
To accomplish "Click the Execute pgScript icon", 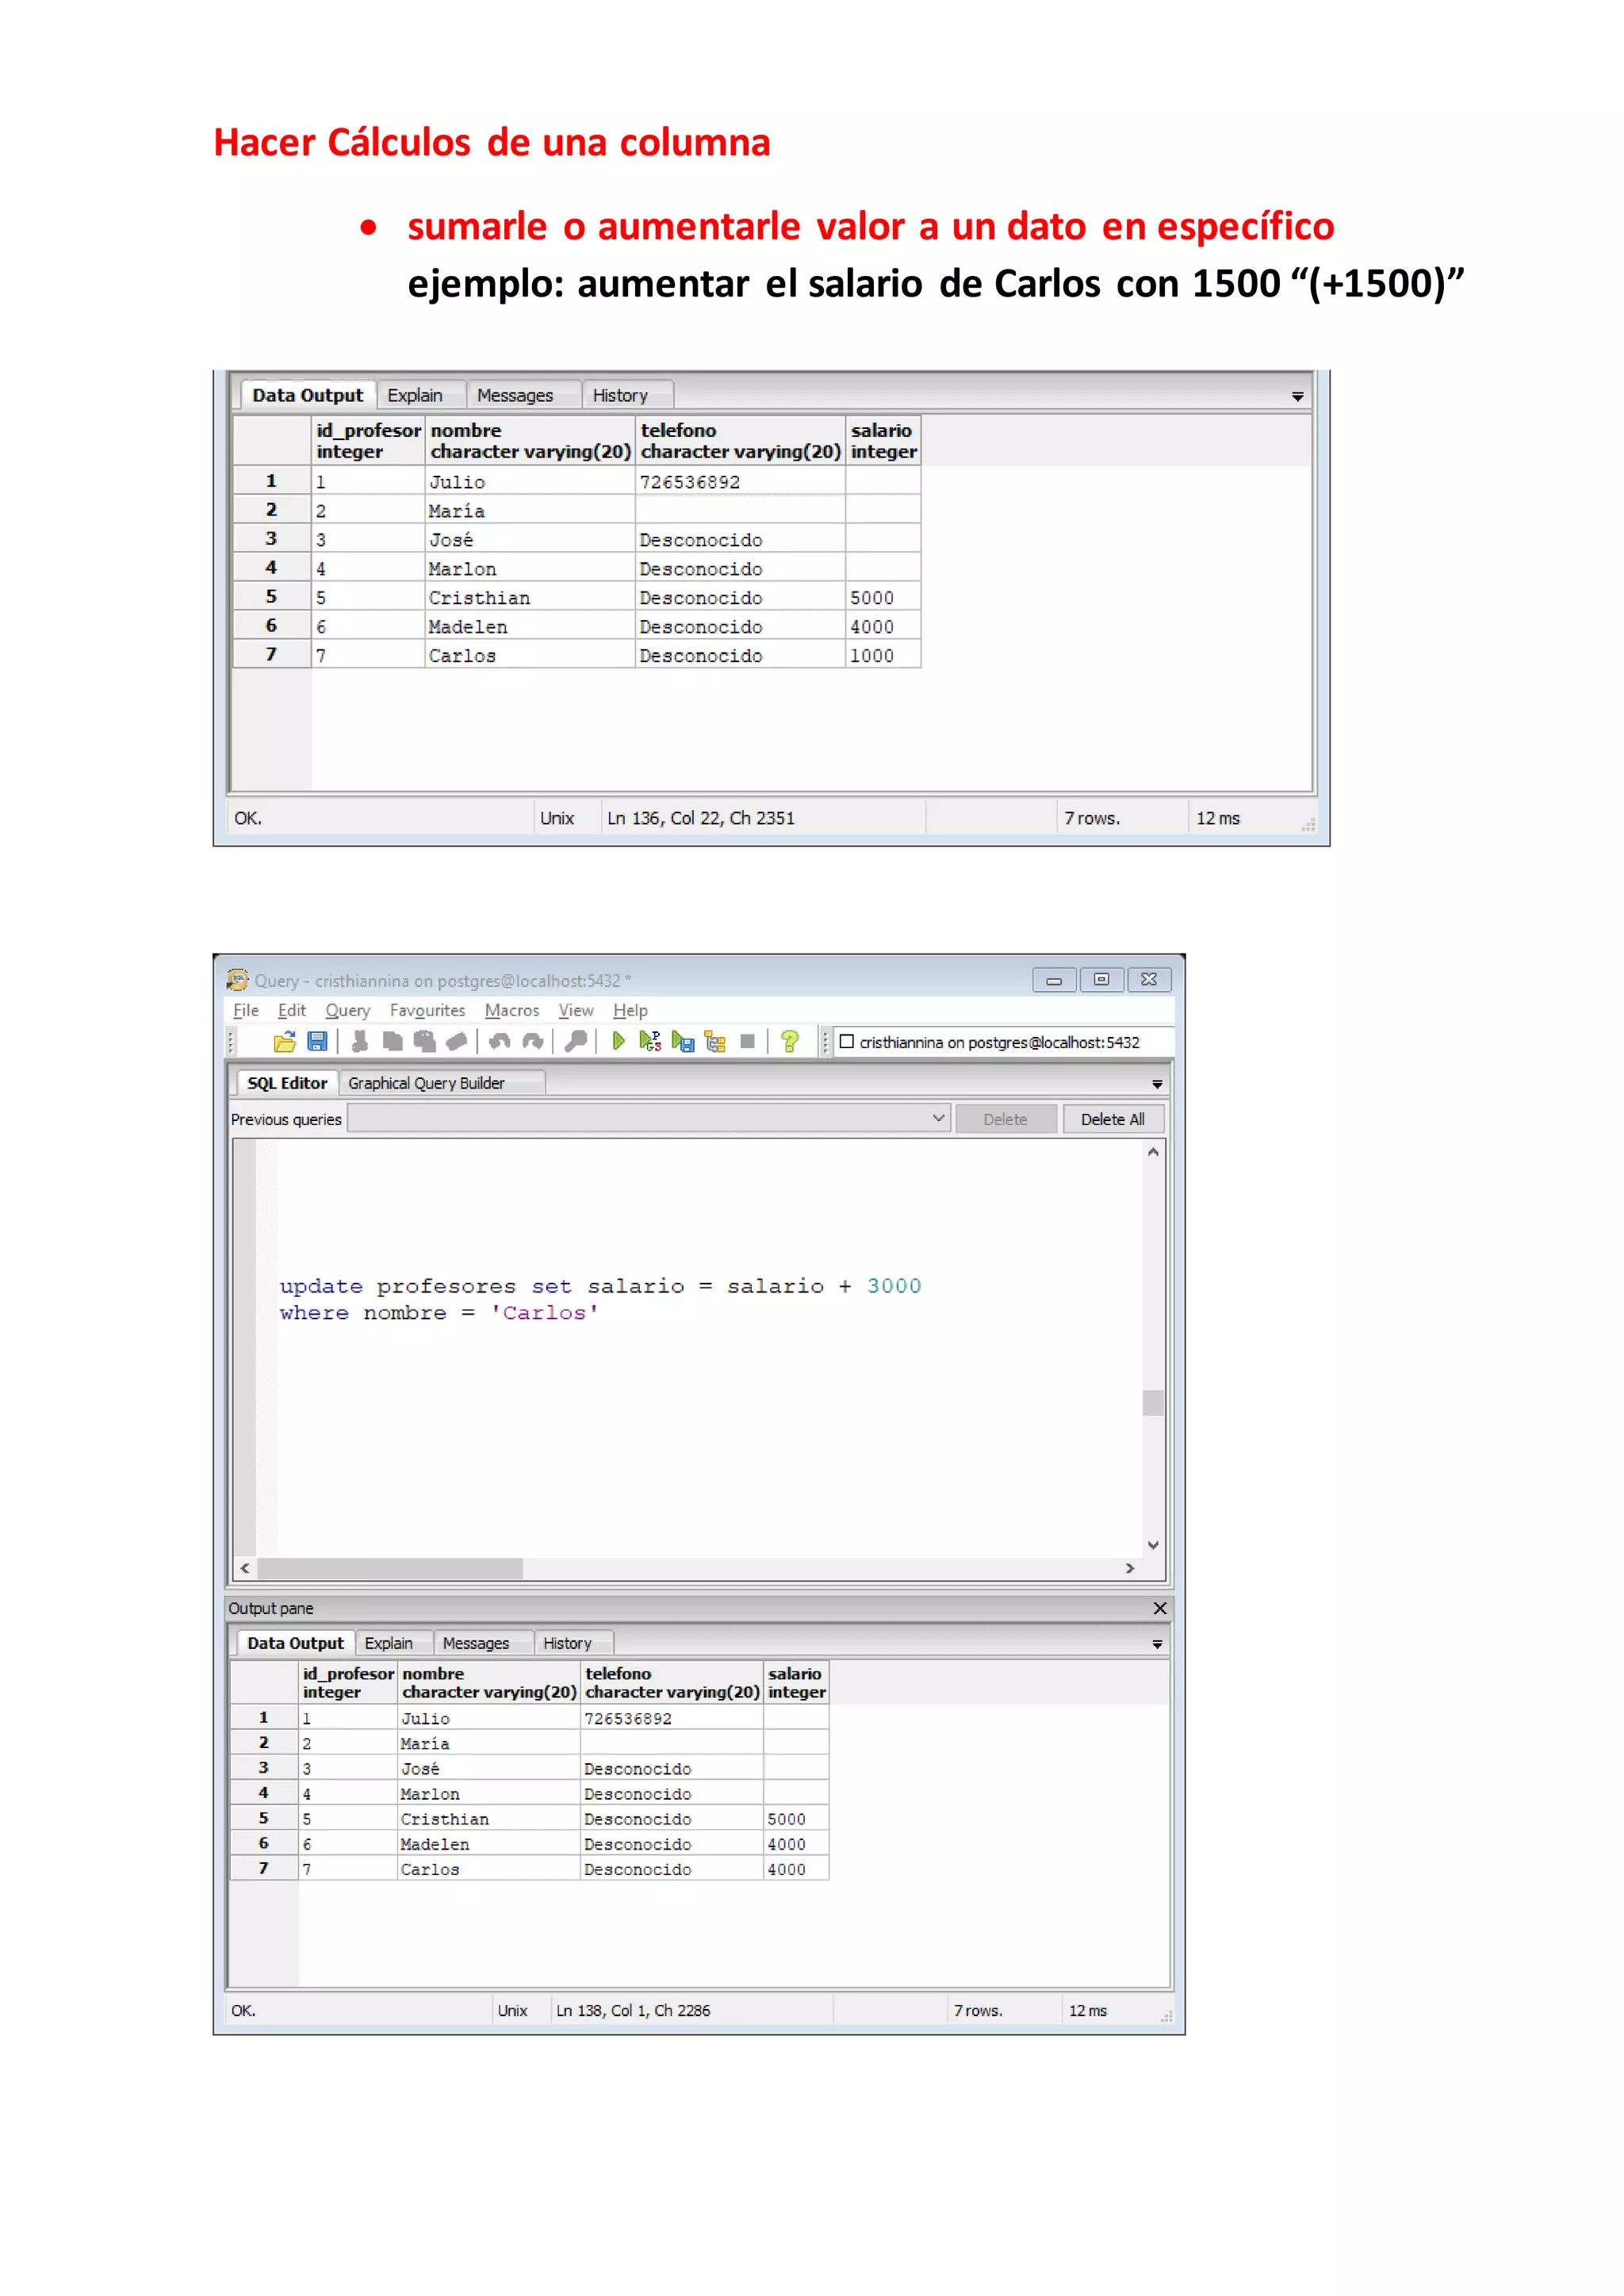I will [650, 1042].
